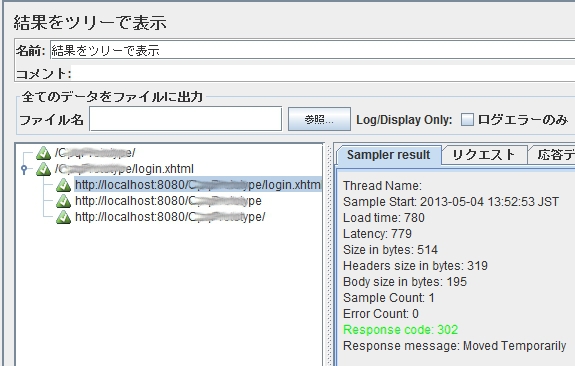Select first root tree entry ending 'e/'
This screenshot has height=366, width=575.
(95, 153)
